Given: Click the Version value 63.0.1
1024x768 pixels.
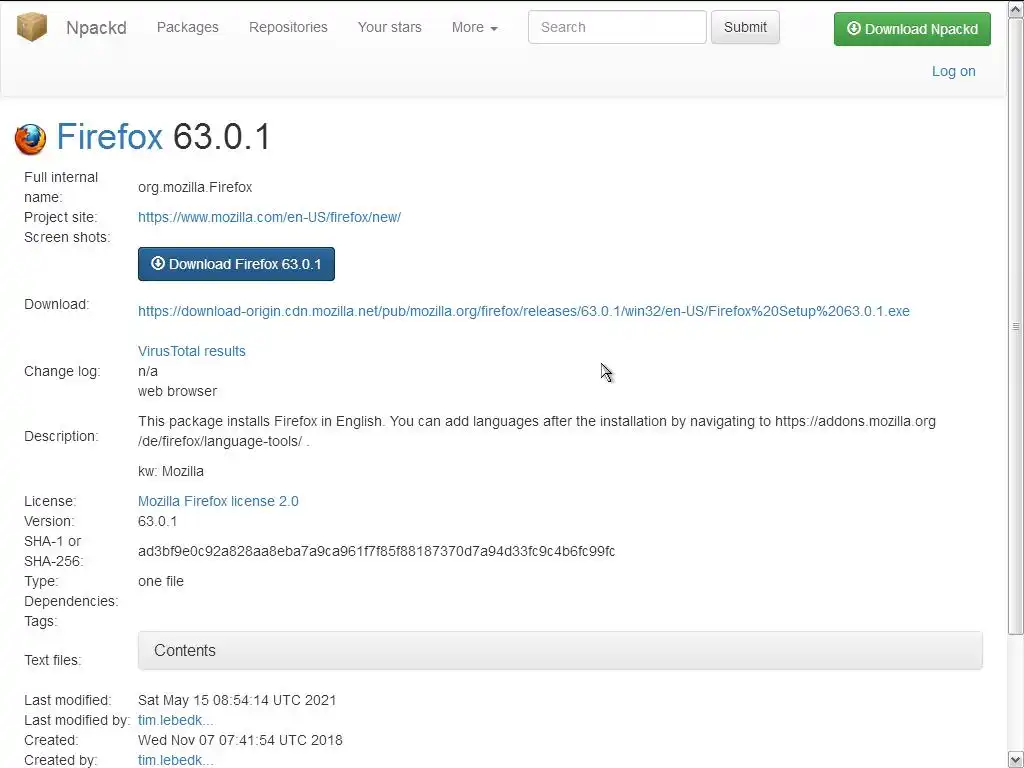Looking at the screenshot, I should coord(157,521).
